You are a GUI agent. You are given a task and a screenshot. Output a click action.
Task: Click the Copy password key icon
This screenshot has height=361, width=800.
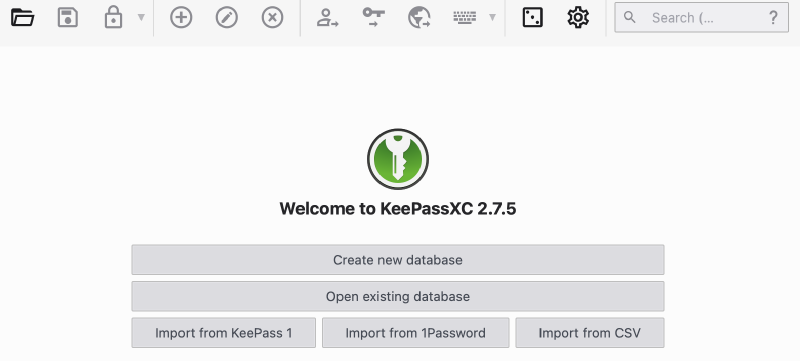tap(373, 17)
